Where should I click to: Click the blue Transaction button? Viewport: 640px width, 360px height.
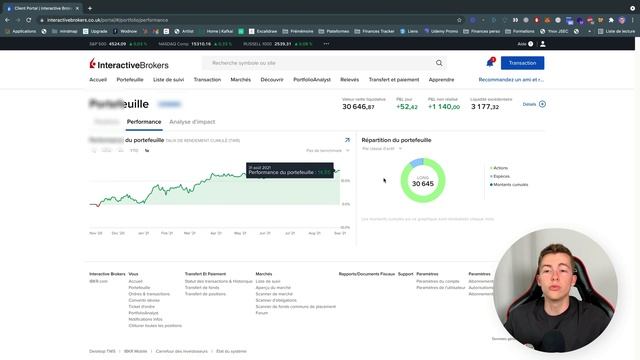(x=522, y=63)
